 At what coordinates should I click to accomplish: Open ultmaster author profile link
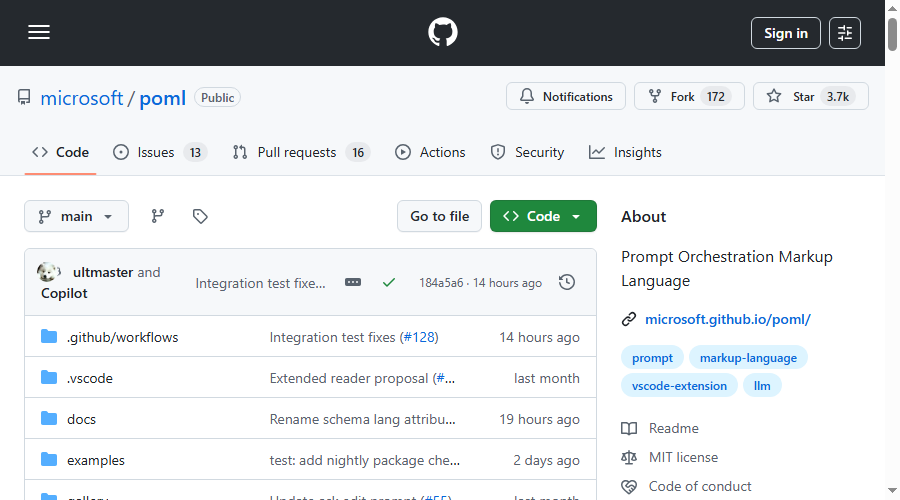[103, 272]
